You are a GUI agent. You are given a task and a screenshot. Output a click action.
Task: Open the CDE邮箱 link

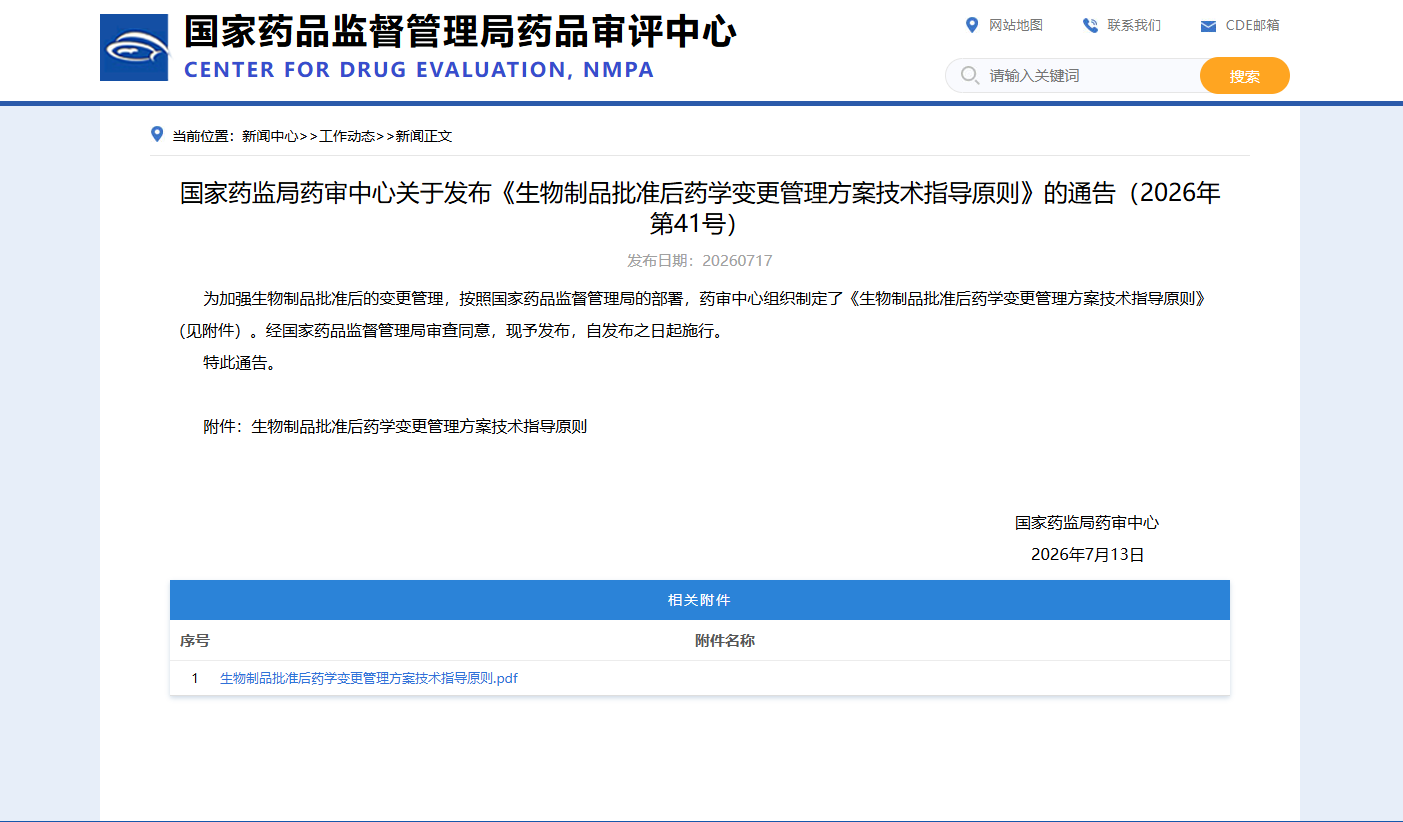(1253, 25)
